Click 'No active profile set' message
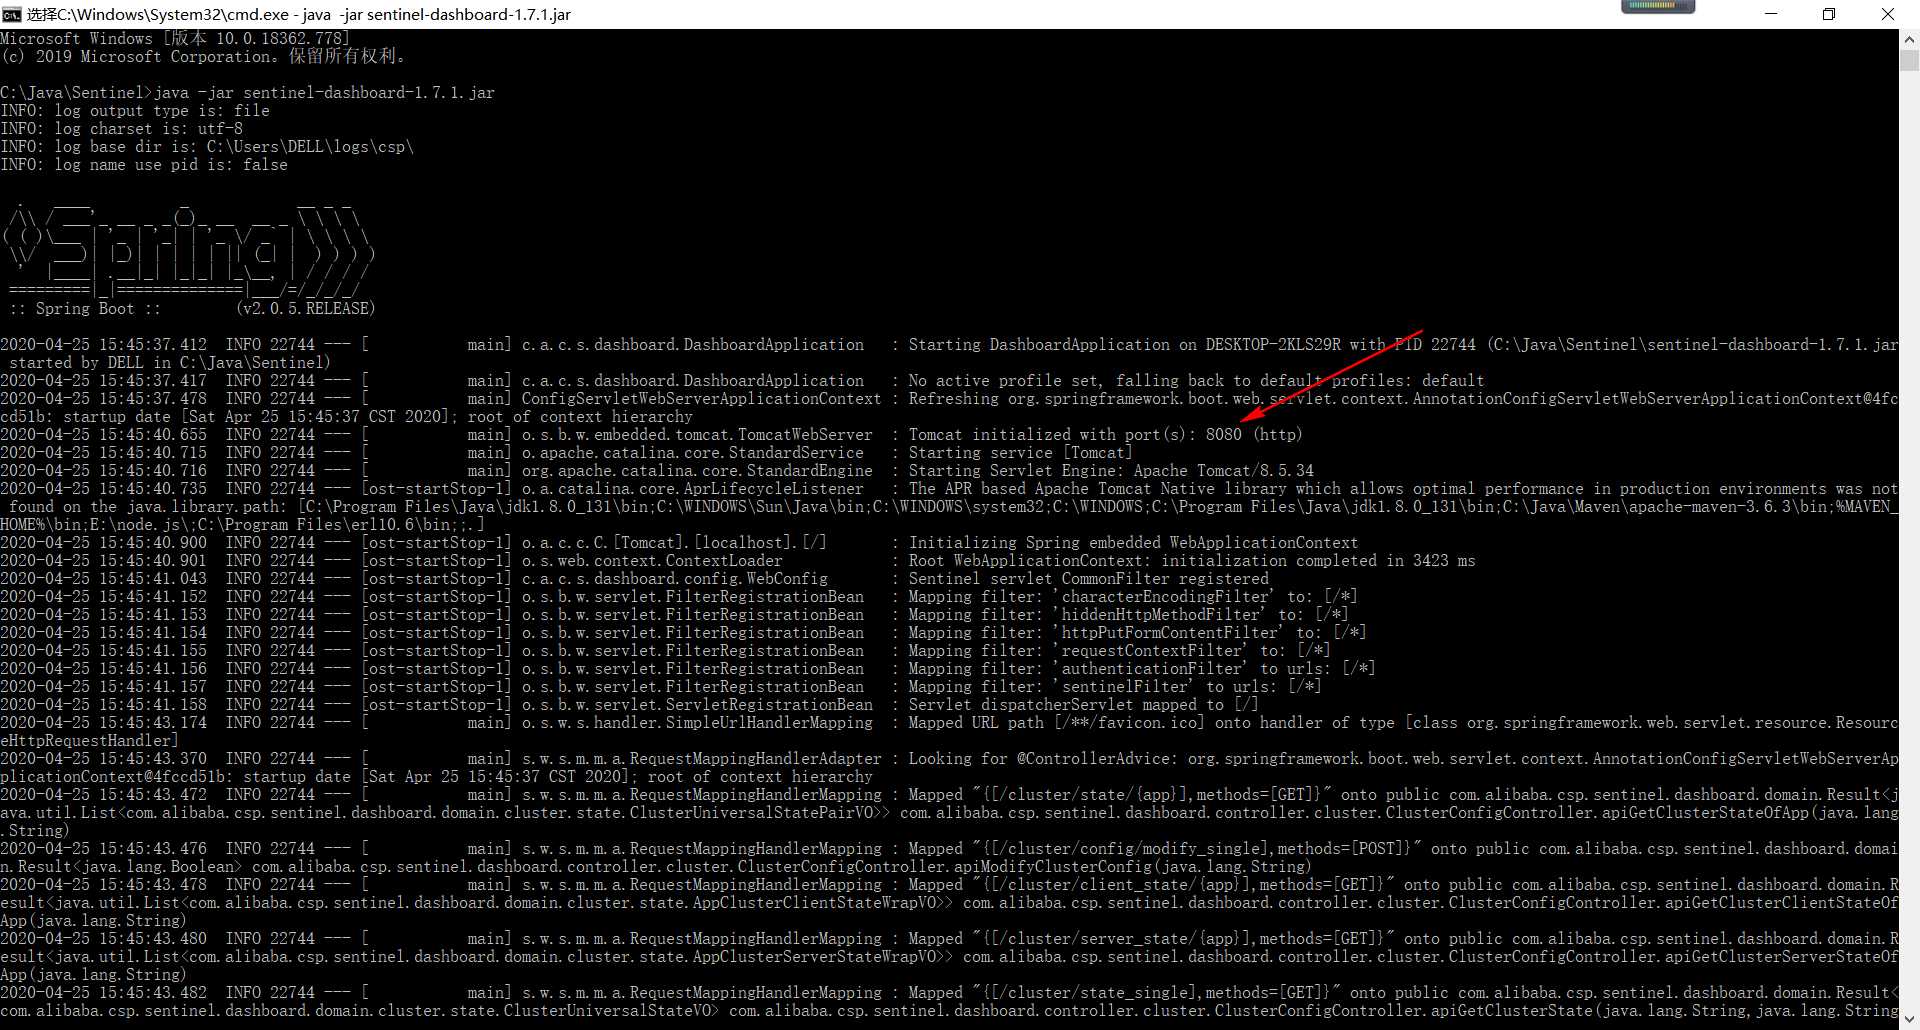Screen dimensions: 1920x1030 pyautogui.click(x=1196, y=381)
